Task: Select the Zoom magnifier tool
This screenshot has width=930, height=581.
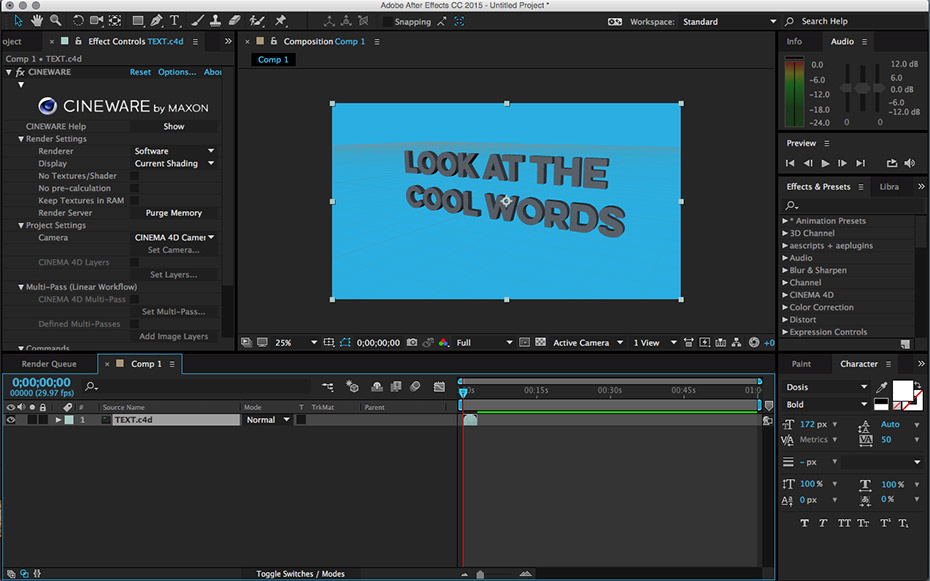Action: 56,20
